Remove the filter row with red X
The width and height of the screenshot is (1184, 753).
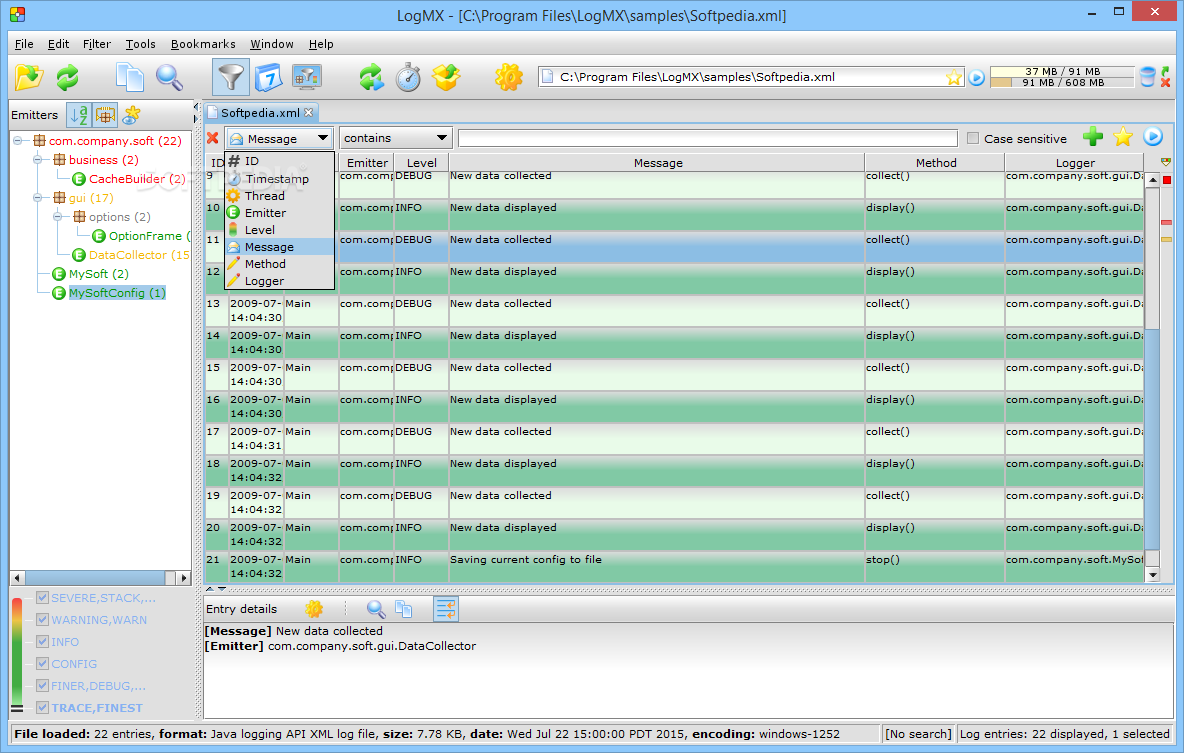tap(213, 137)
